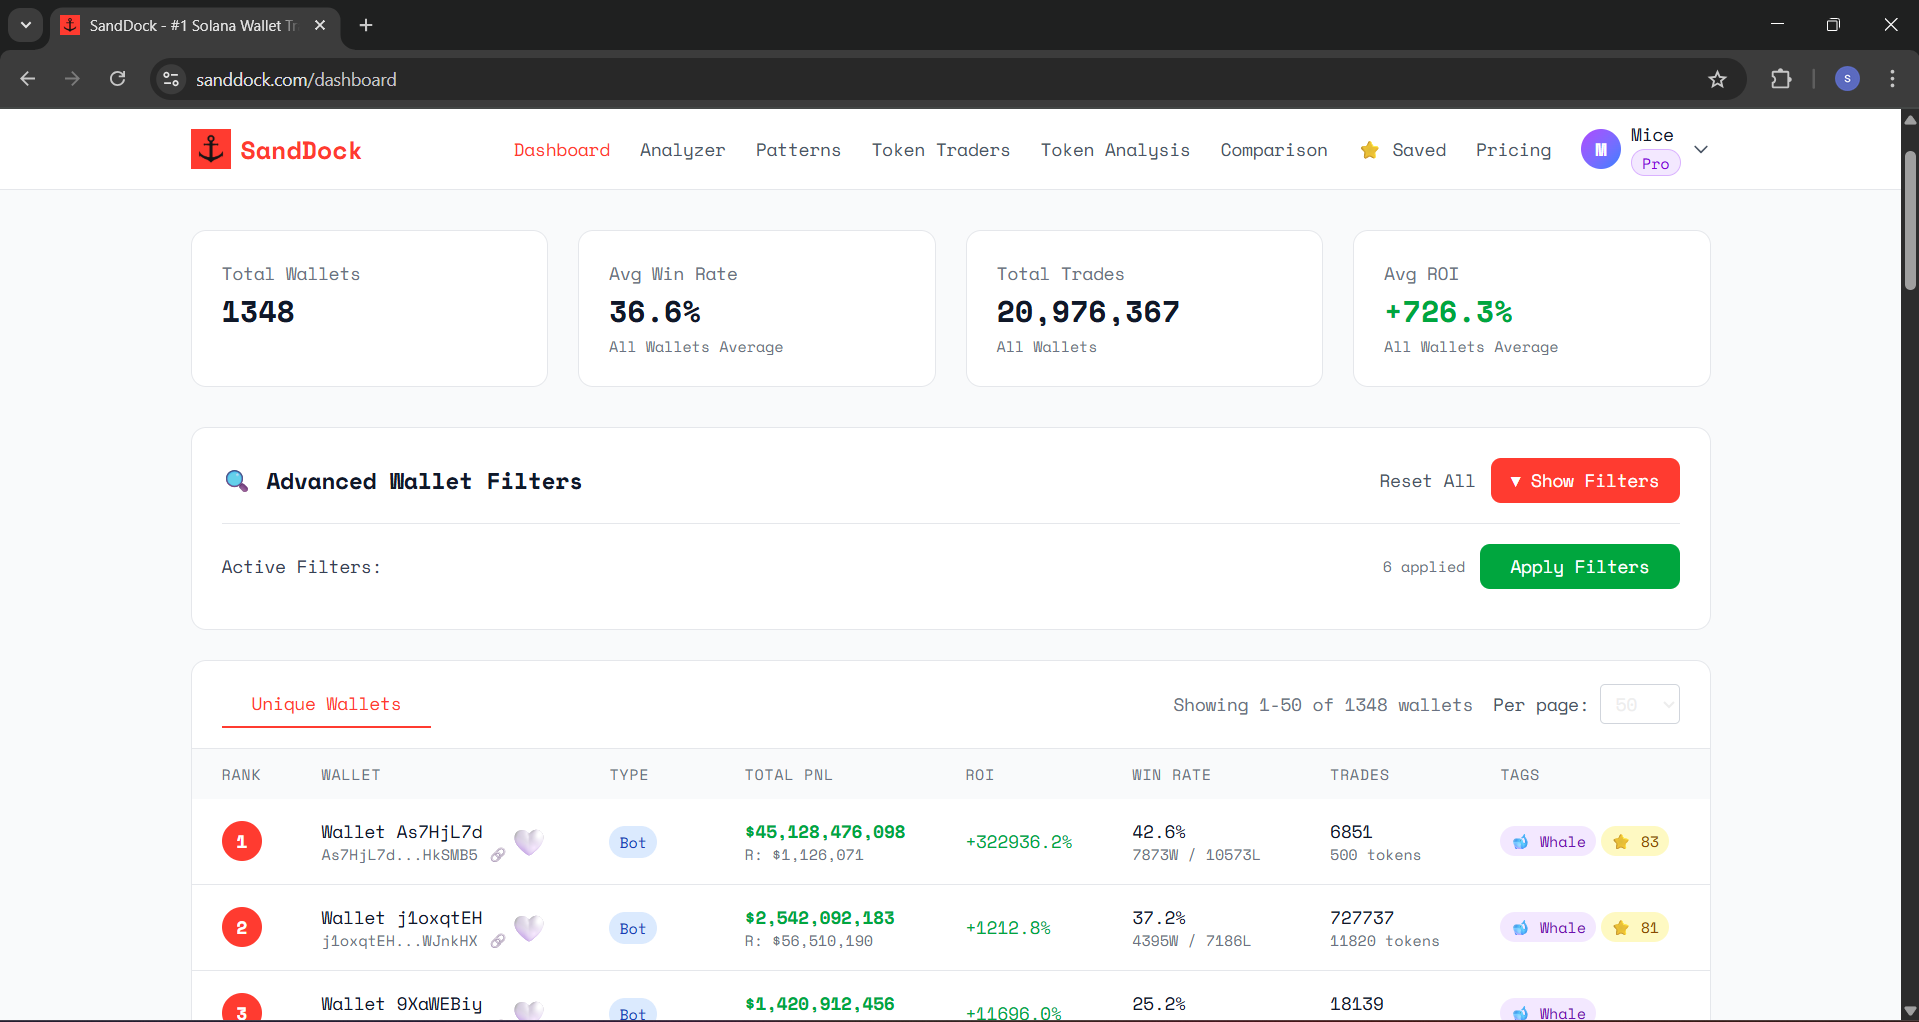The height and width of the screenshot is (1022, 1919).
Task: Open Token Analysis page
Action: [x=1115, y=150]
